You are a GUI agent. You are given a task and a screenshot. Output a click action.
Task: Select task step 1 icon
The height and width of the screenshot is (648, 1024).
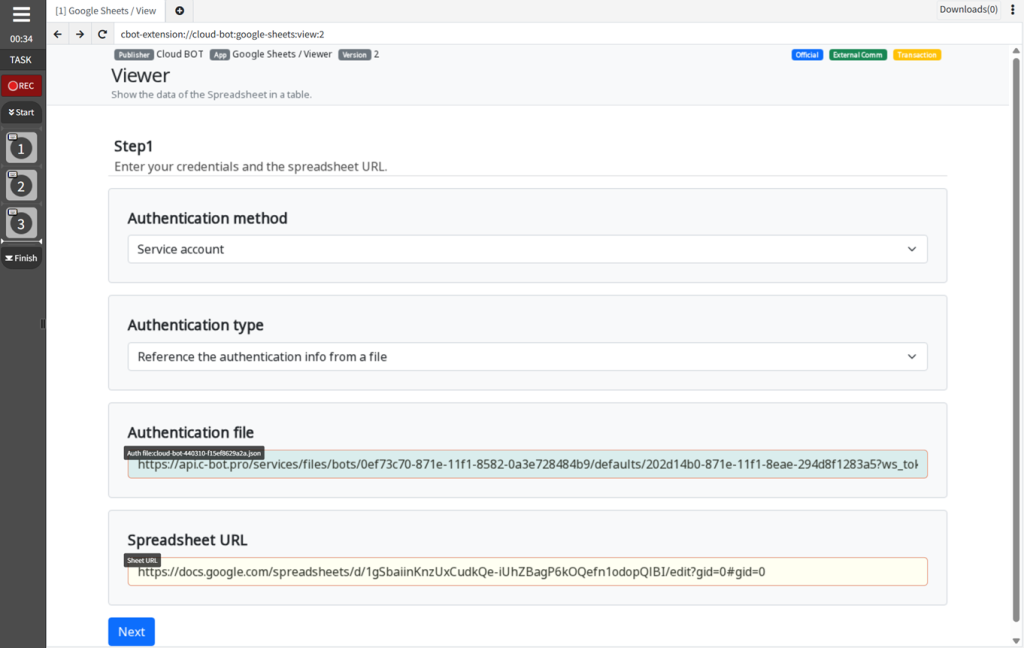21,148
